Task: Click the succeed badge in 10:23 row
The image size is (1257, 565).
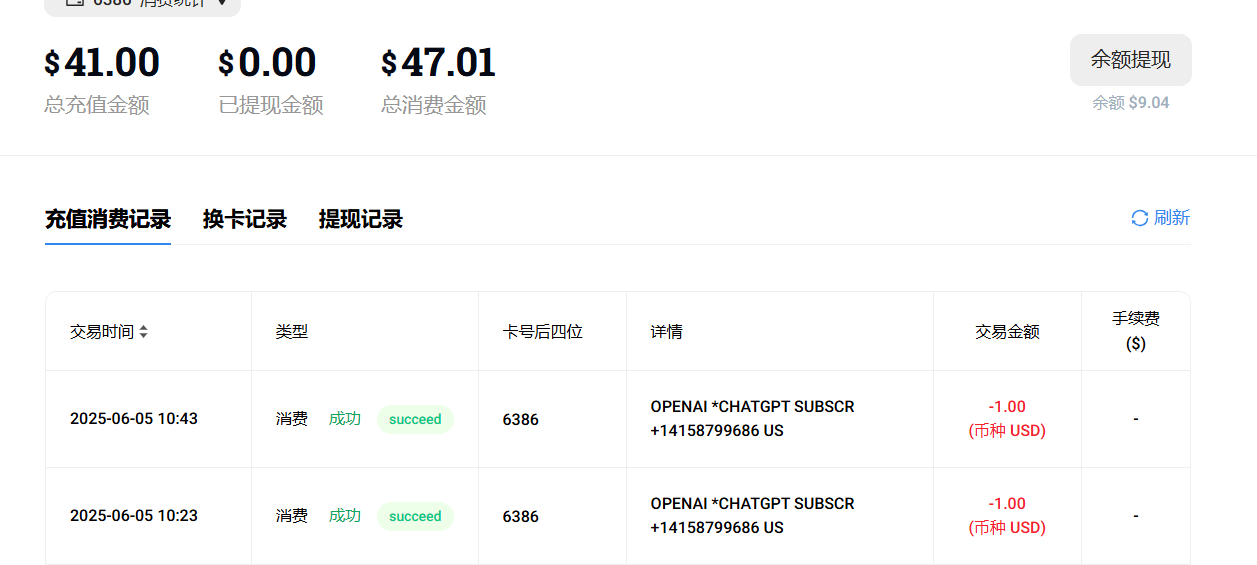Action: point(415,517)
